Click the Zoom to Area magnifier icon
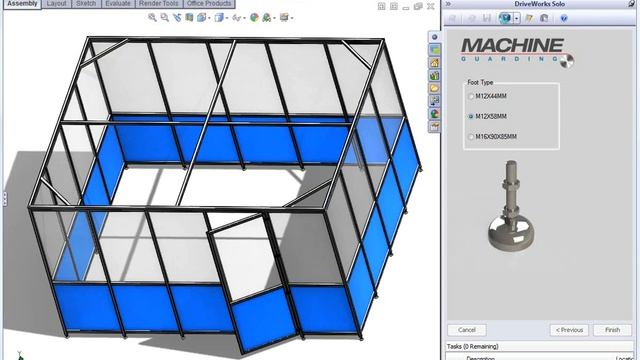Viewport: 640px width, 360px height. tap(164, 18)
